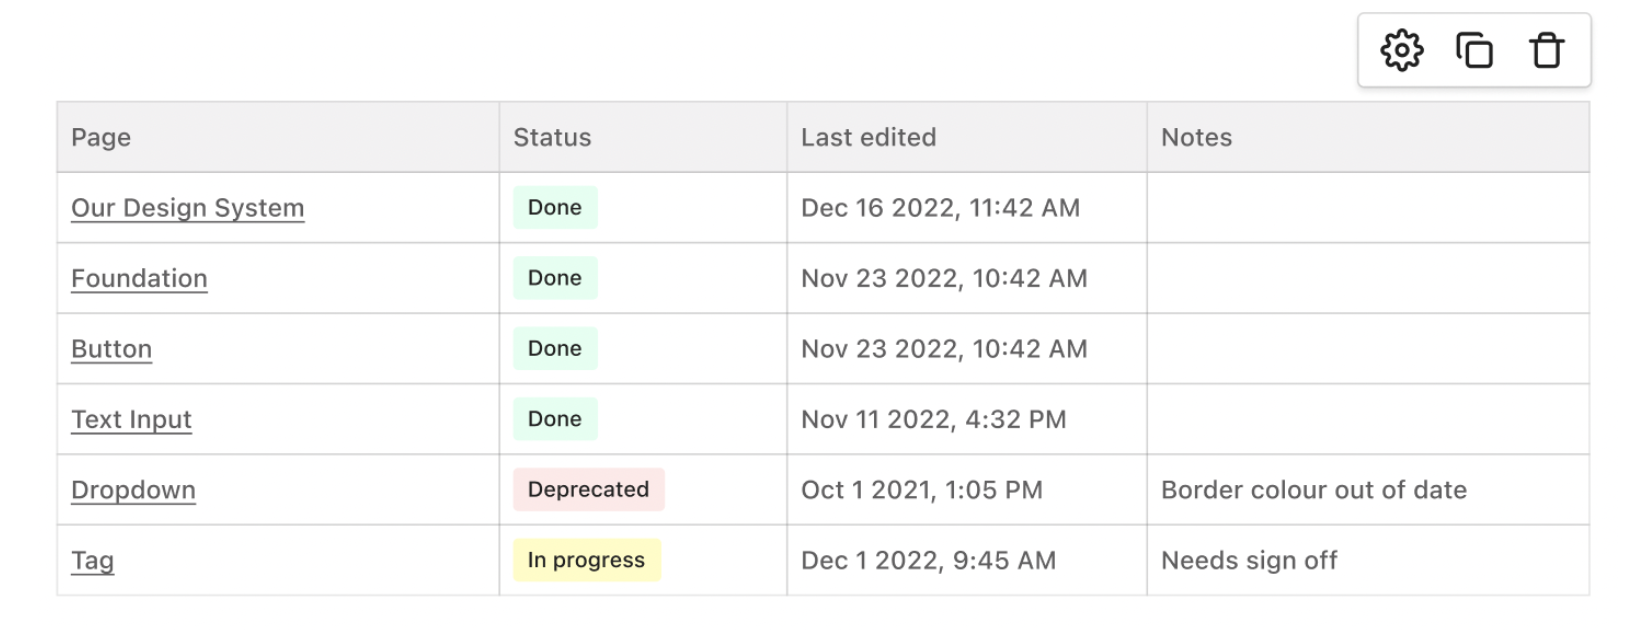Select the "Deprecated" status badge
The image size is (1650, 630).
(x=588, y=489)
